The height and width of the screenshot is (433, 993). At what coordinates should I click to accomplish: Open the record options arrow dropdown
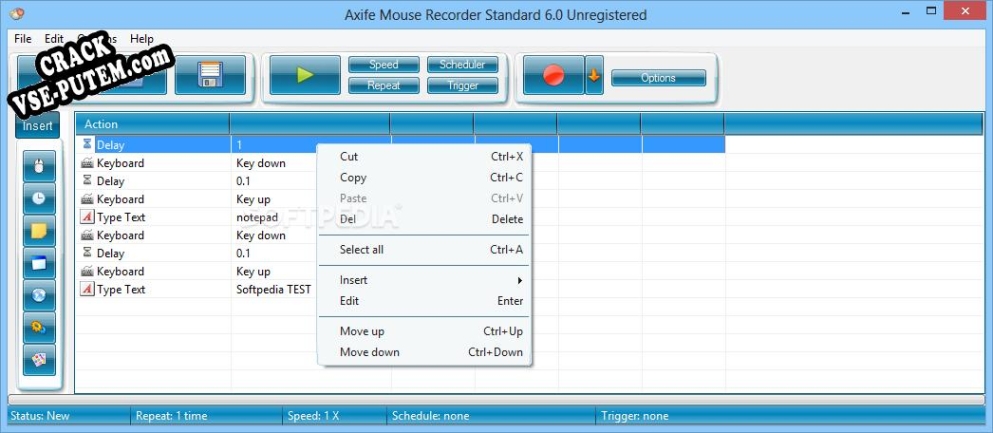pos(594,75)
